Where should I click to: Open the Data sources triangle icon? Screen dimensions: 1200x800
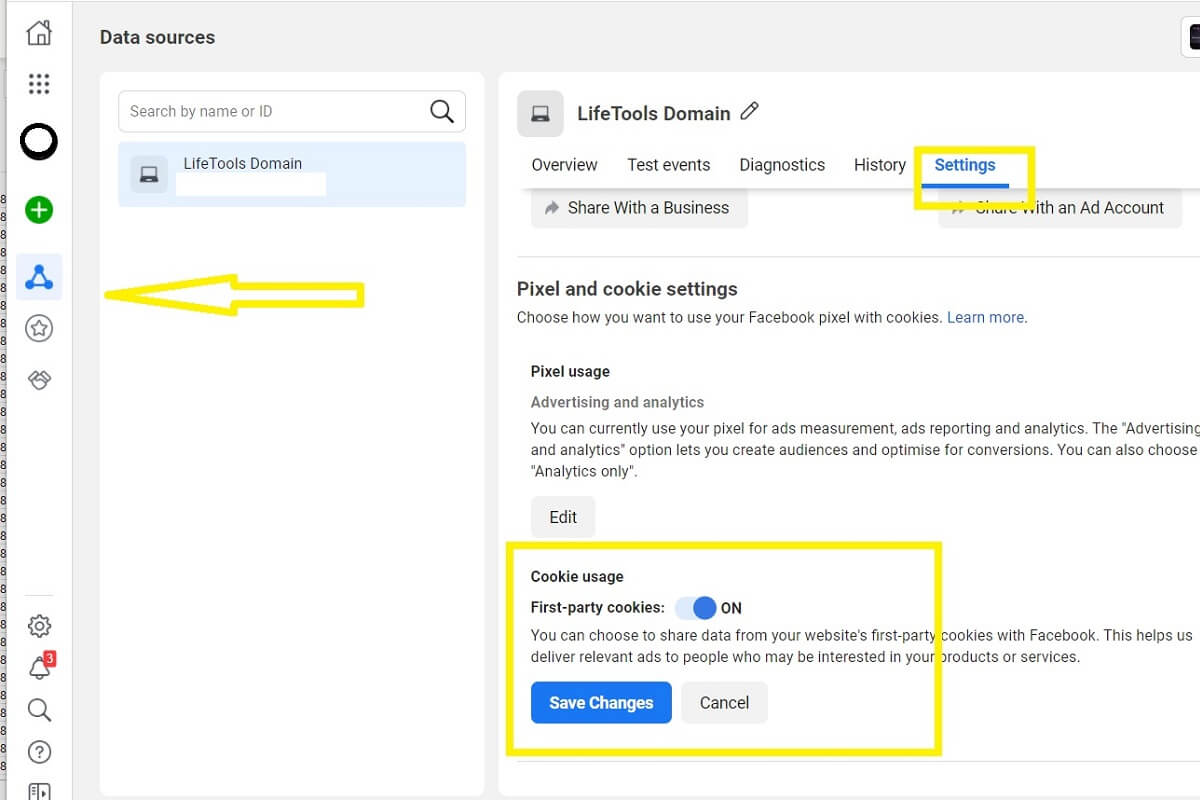(x=39, y=277)
